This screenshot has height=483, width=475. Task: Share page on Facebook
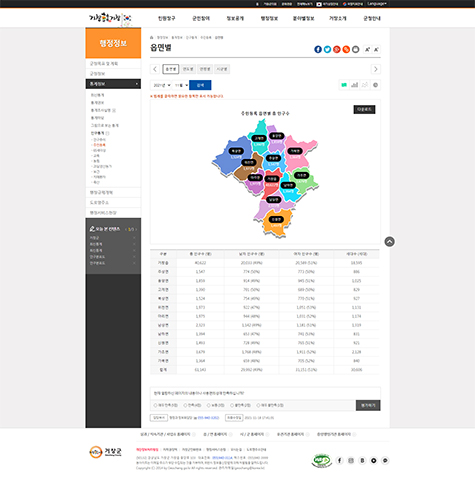(318, 49)
